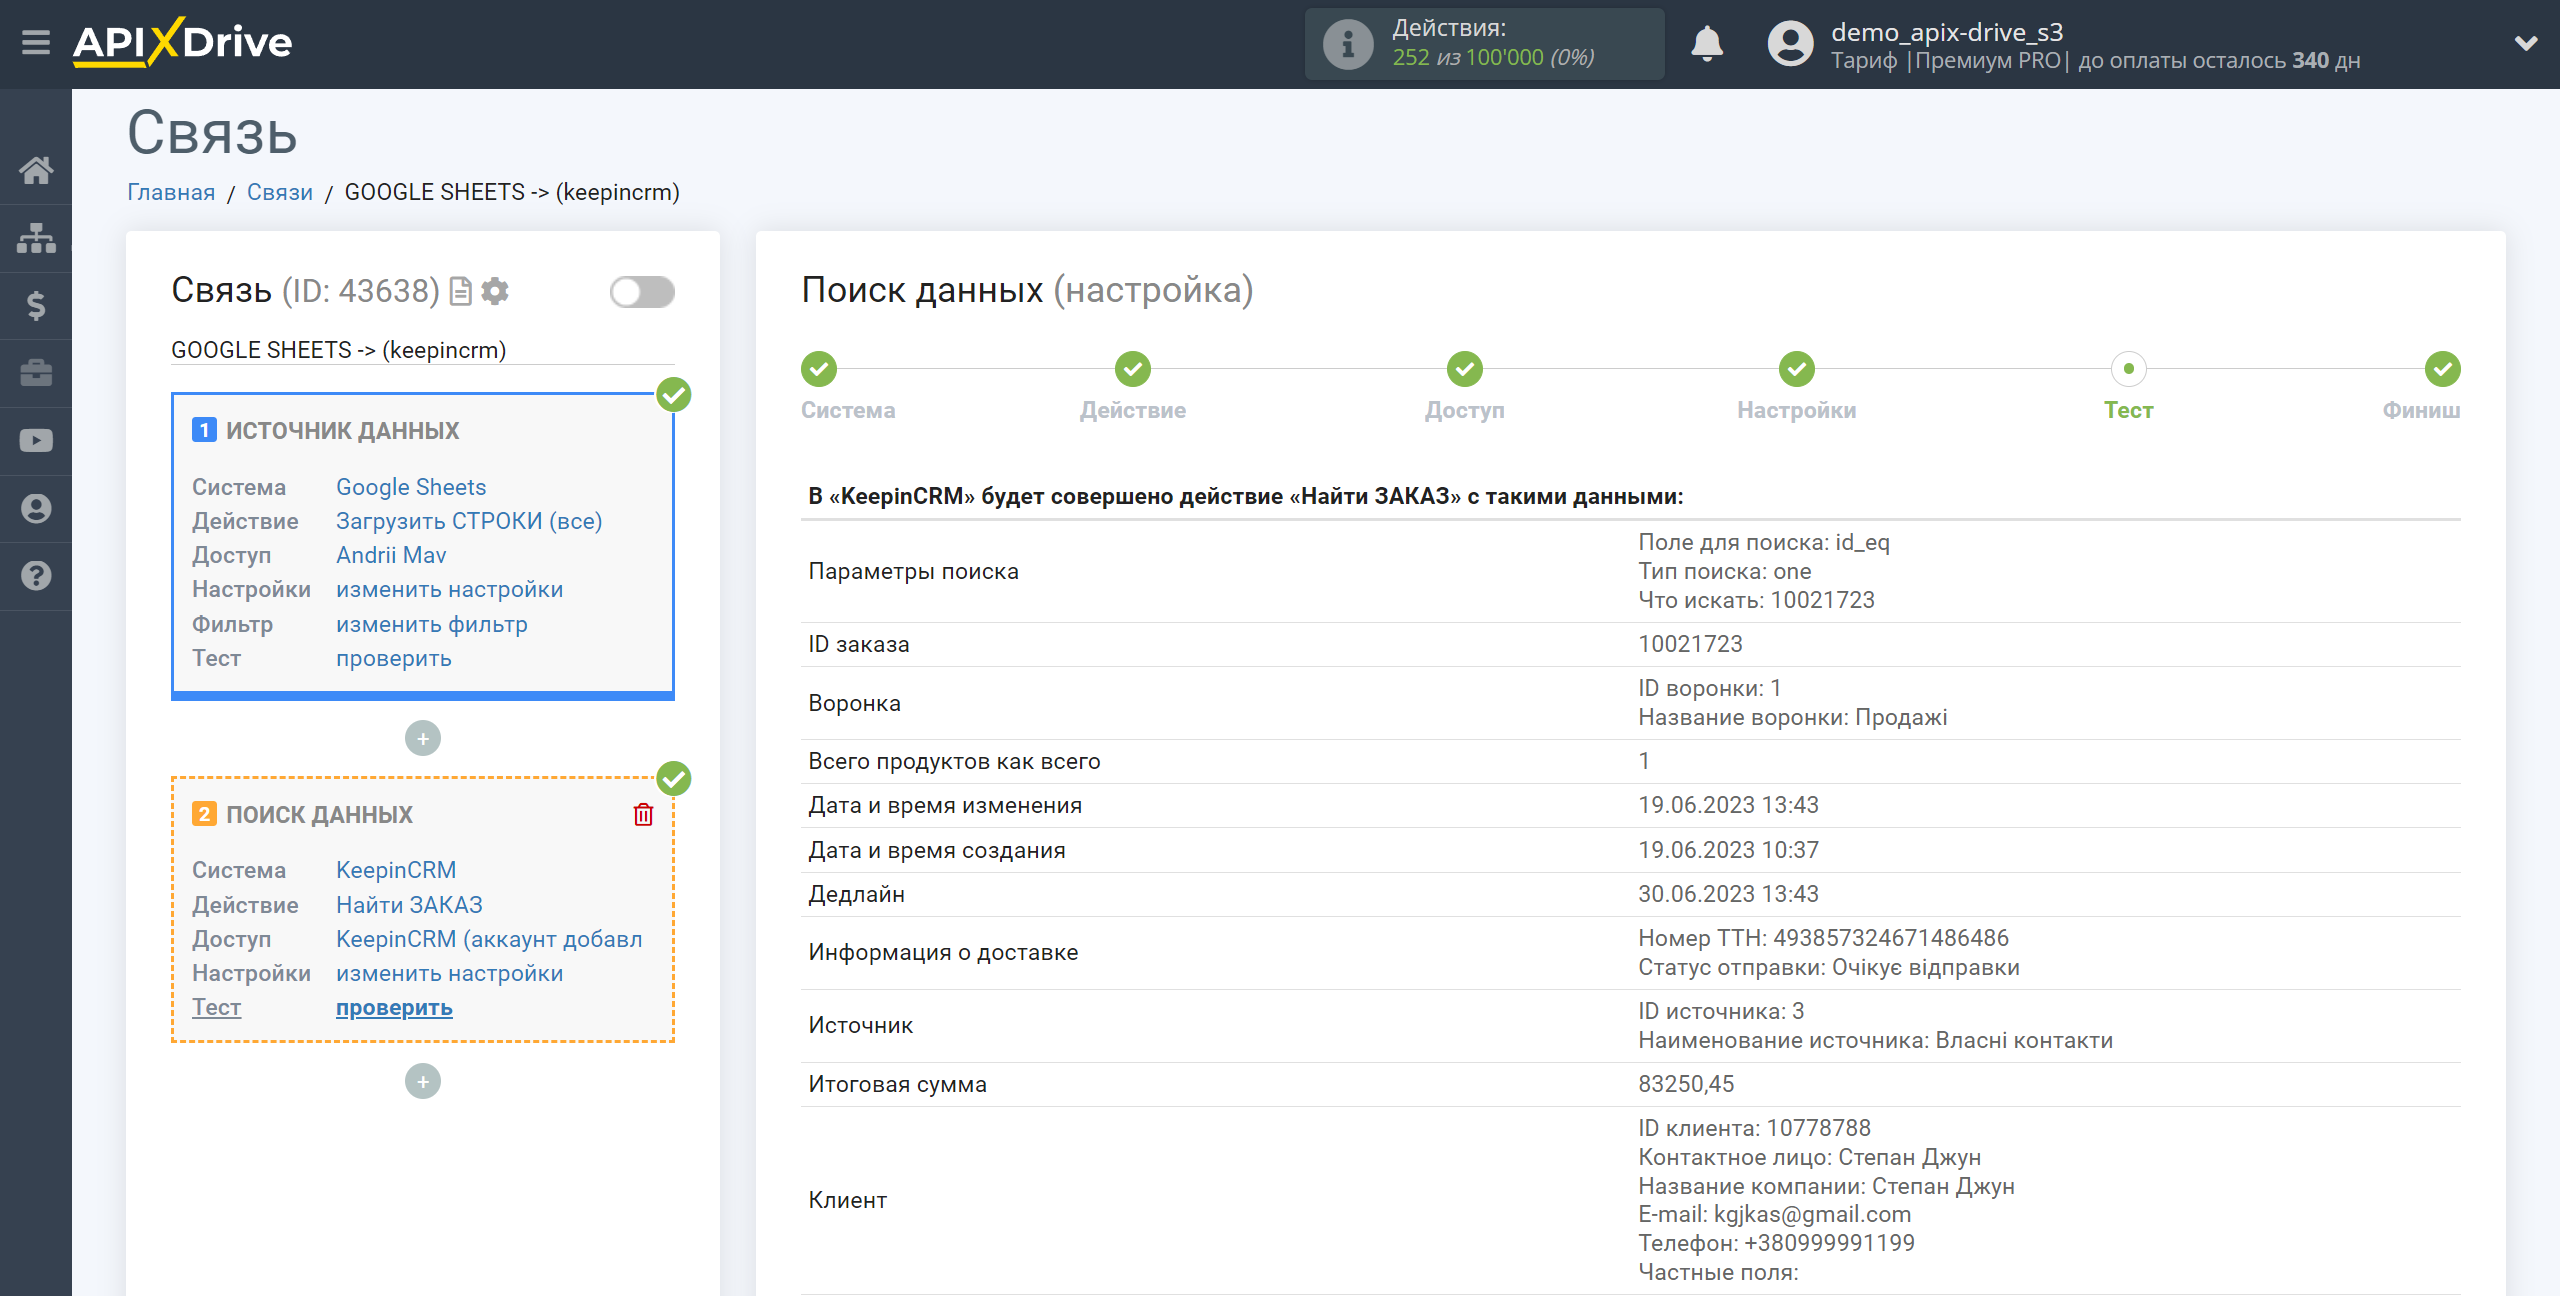Select the ПОИСК ДАННЫХ block header
Screen dimensions: 2560x1296
click(319, 815)
